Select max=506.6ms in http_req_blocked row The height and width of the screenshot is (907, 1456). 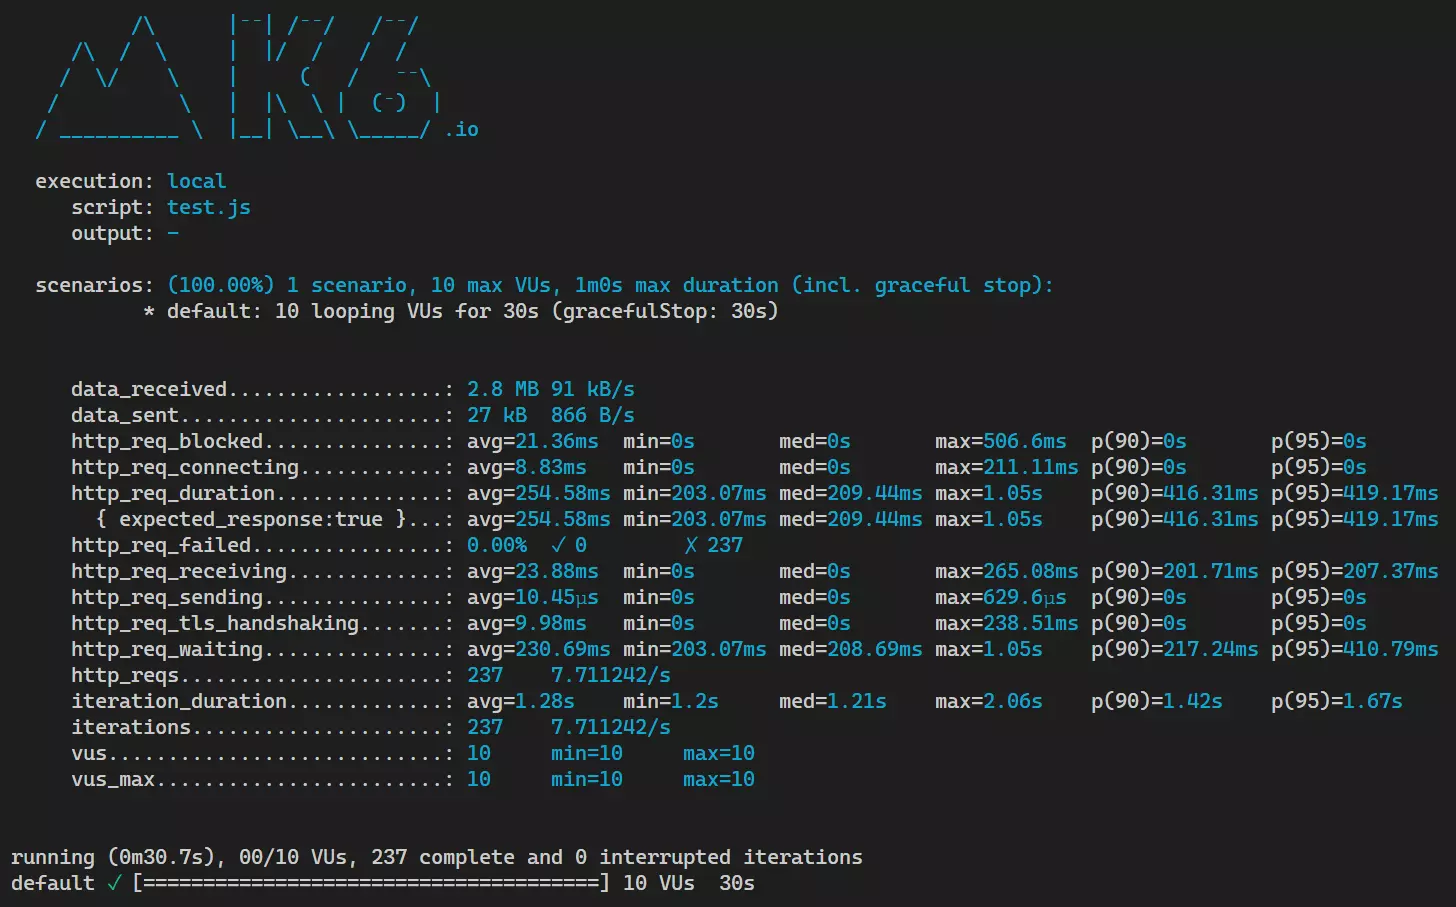[x=1001, y=441]
